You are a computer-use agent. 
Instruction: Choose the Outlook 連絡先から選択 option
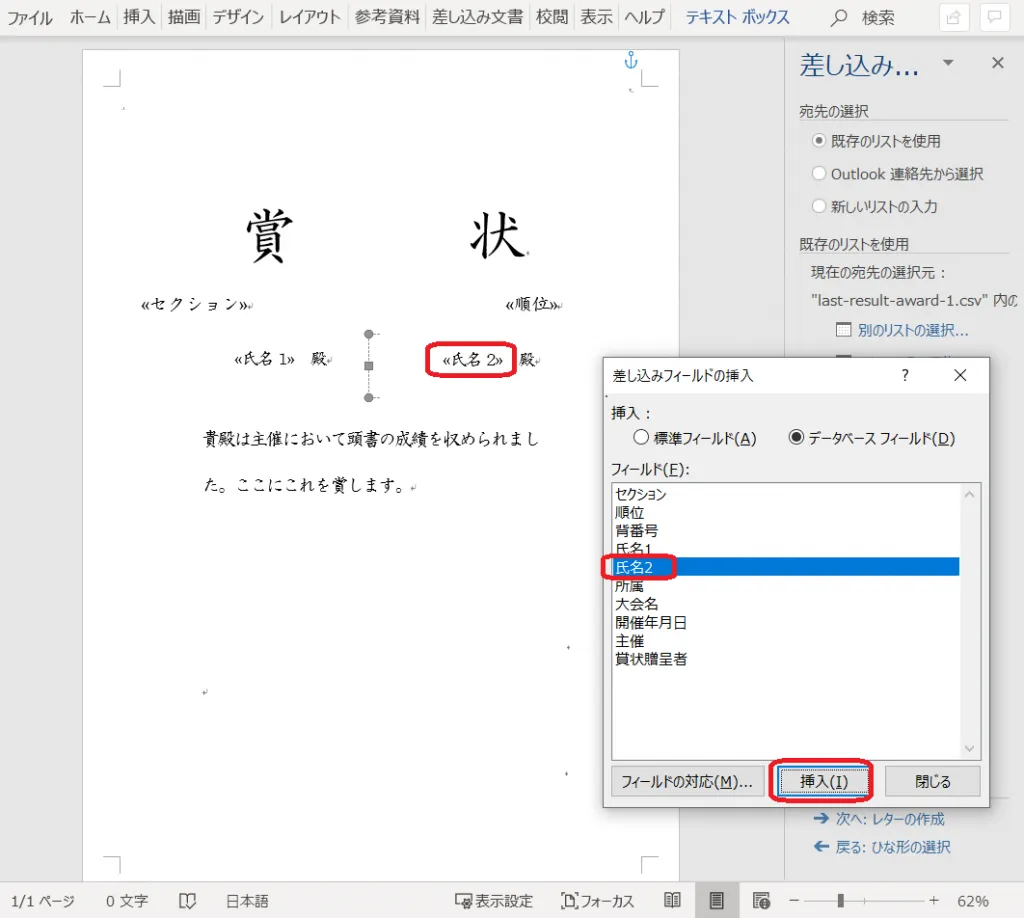point(819,174)
